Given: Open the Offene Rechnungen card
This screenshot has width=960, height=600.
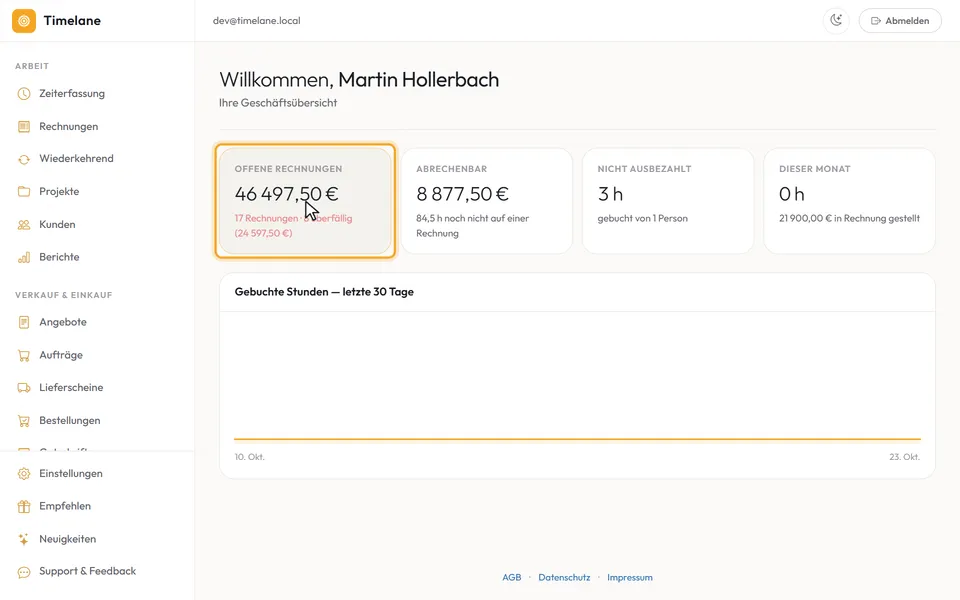Looking at the screenshot, I should [x=305, y=201].
